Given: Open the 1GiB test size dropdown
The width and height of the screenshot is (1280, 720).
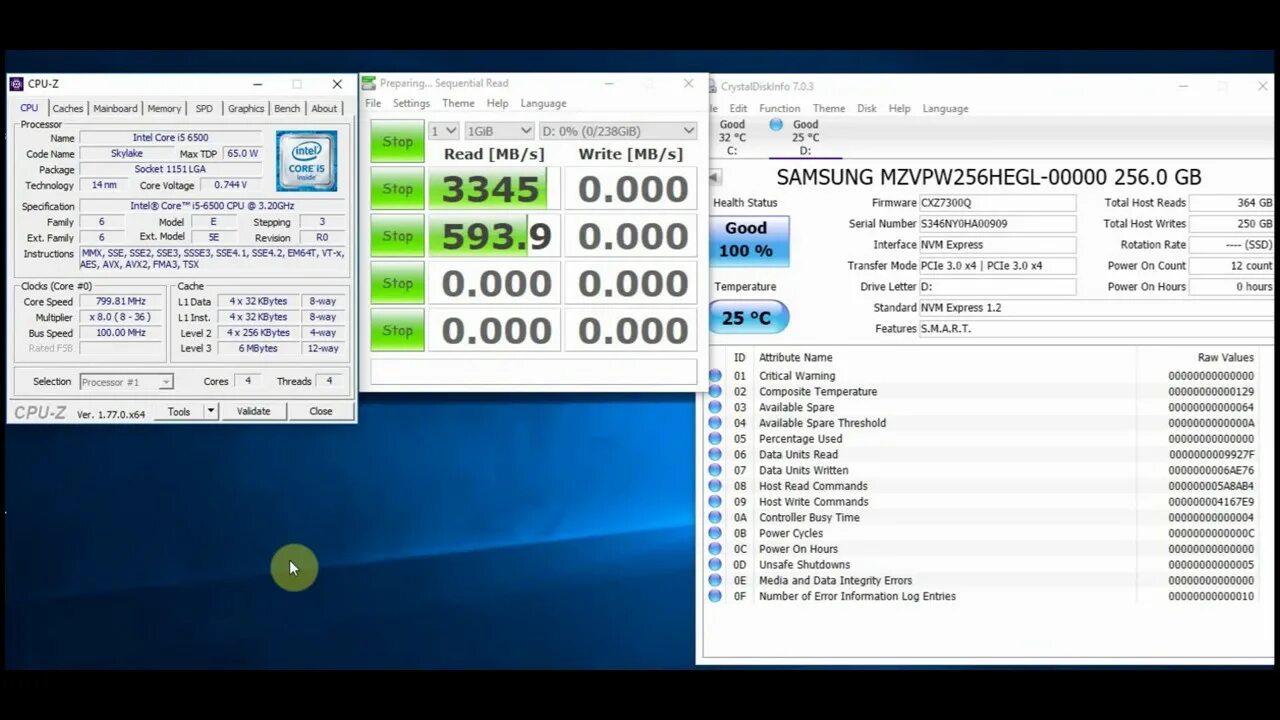Looking at the screenshot, I should (498, 131).
